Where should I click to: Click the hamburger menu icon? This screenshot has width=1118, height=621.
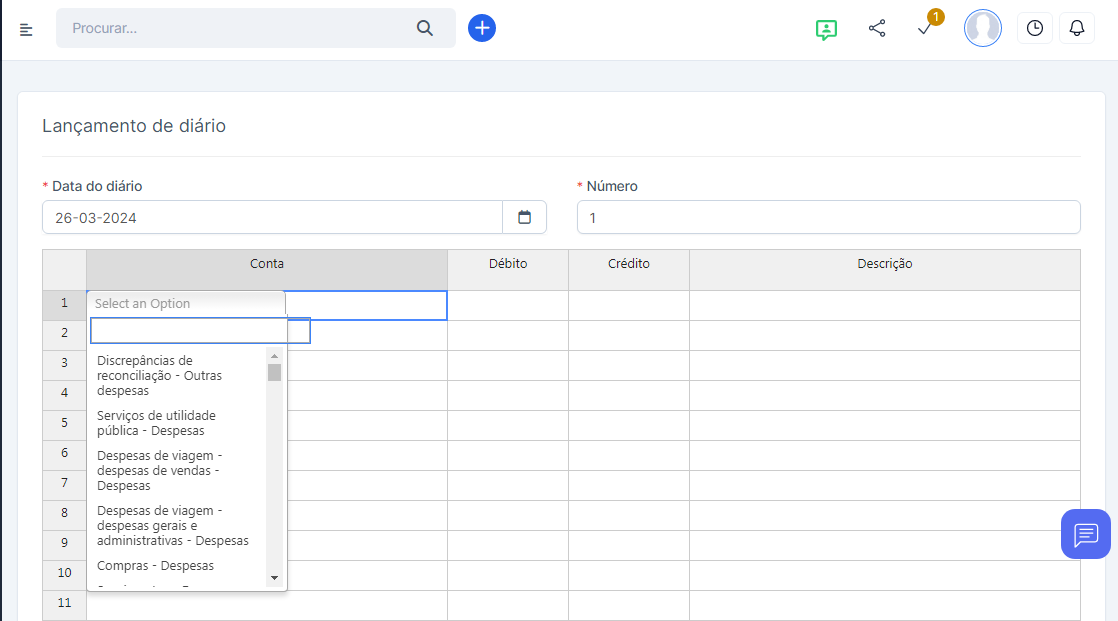(x=26, y=29)
